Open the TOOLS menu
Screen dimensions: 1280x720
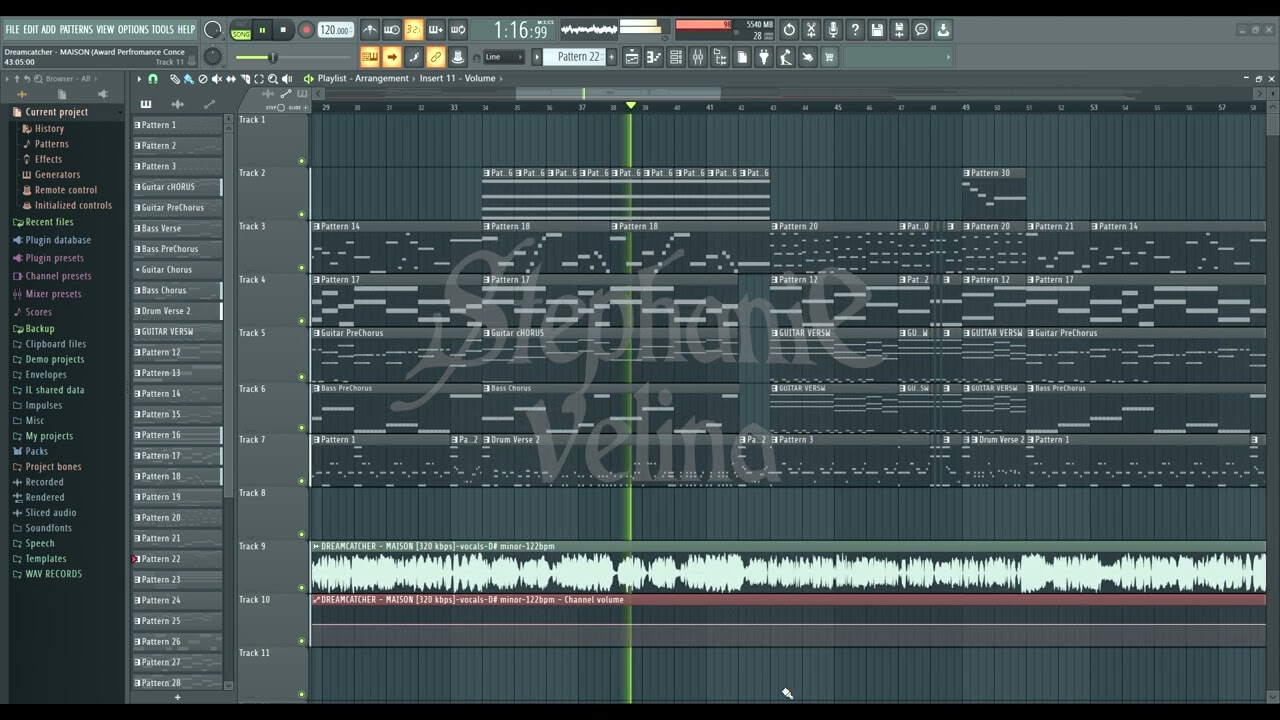pyautogui.click(x=162, y=30)
